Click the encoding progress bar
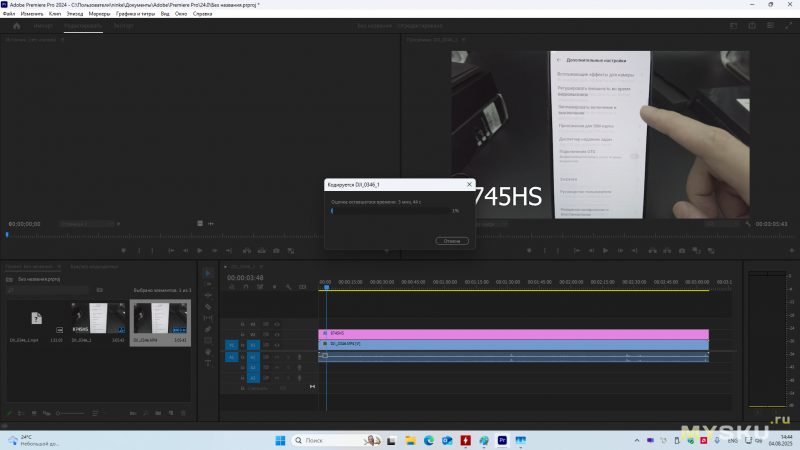 (391, 211)
